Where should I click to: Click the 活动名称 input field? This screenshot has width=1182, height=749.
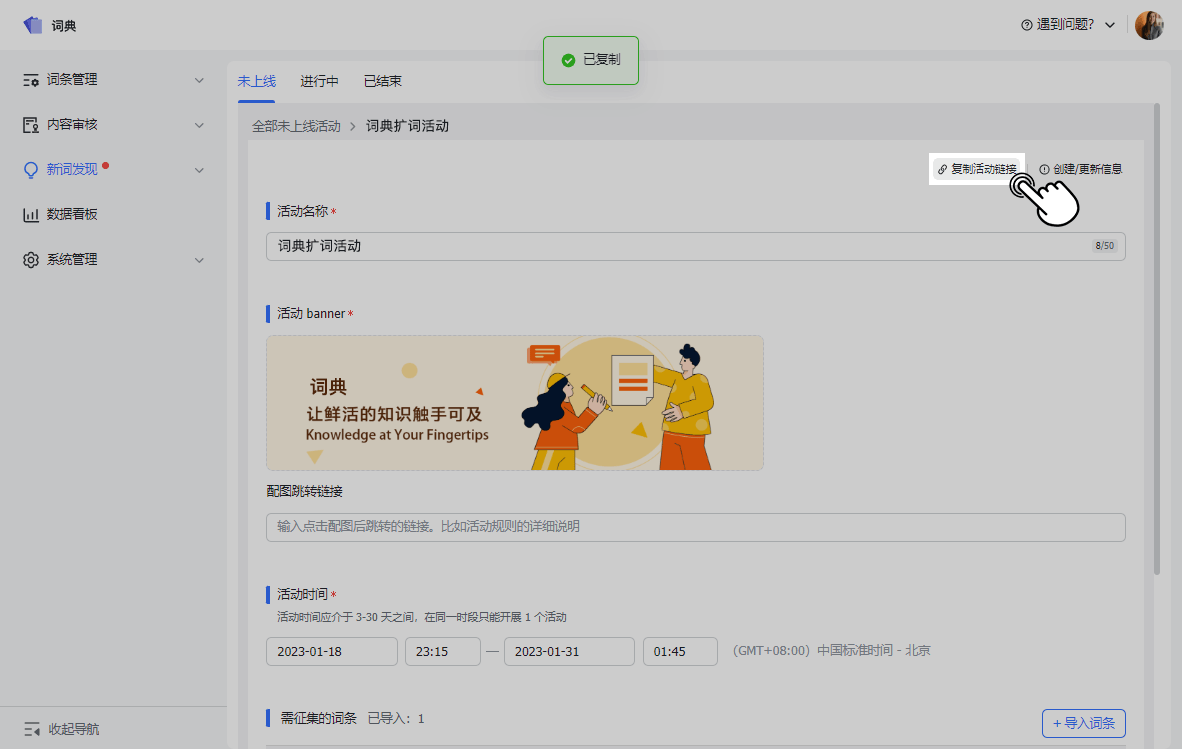[x=680, y=246]
